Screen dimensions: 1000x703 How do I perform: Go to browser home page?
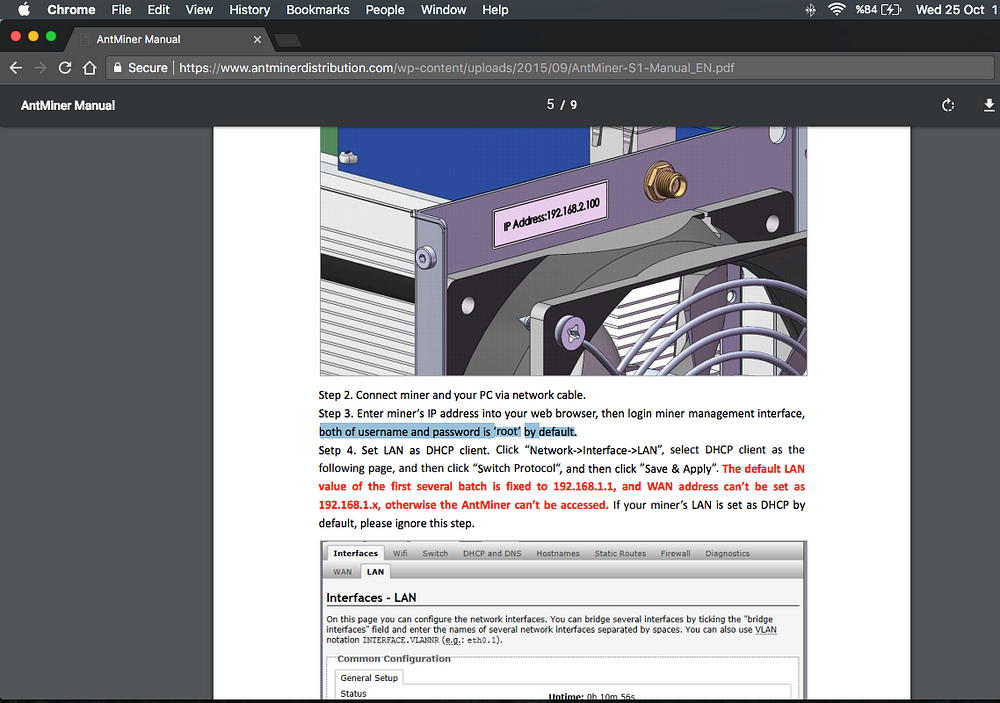click(89, 68)
